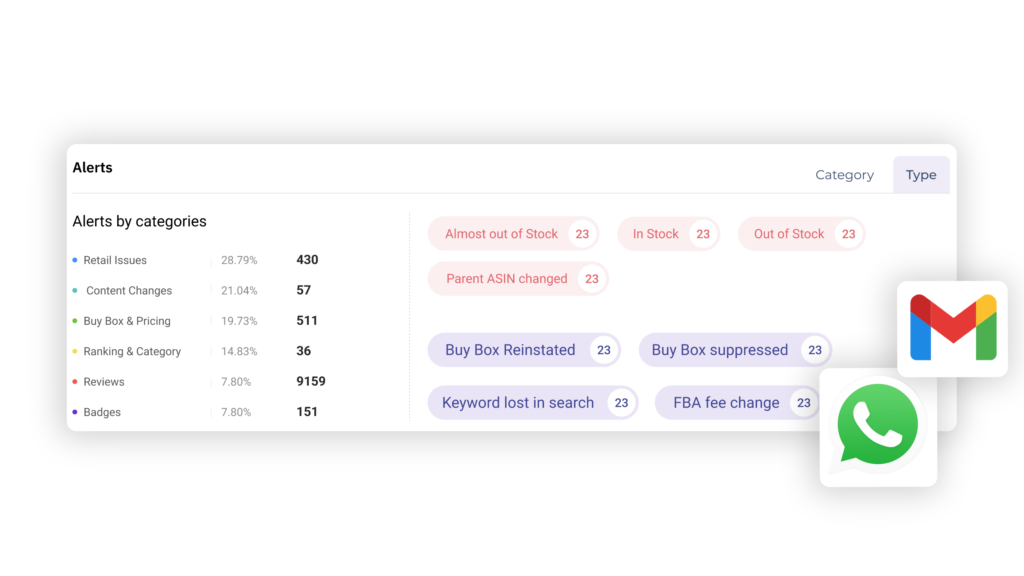Image resolution: width=1024 pixels, height=576 pixels.
Task: Click the Buy Box suppressed chip
Action: point(734,350)
